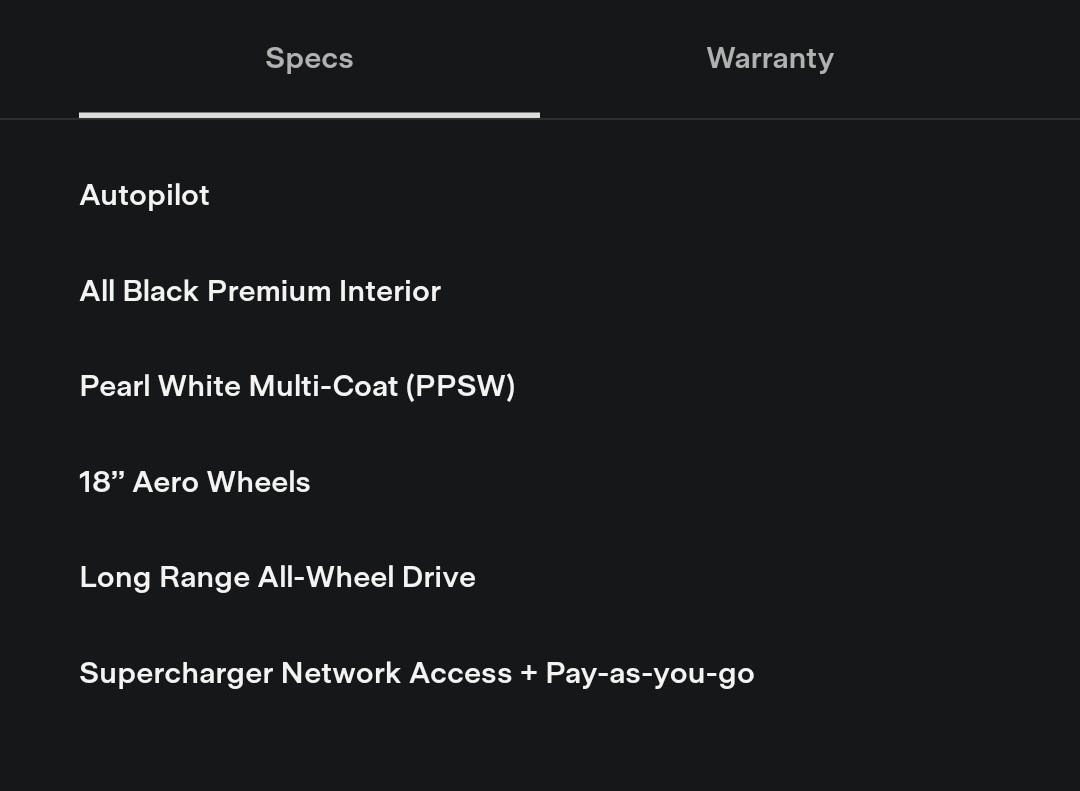Screen dimensions: 1080x791
Task: Select the All Black Premium Interior line
Action: point(260,291)
